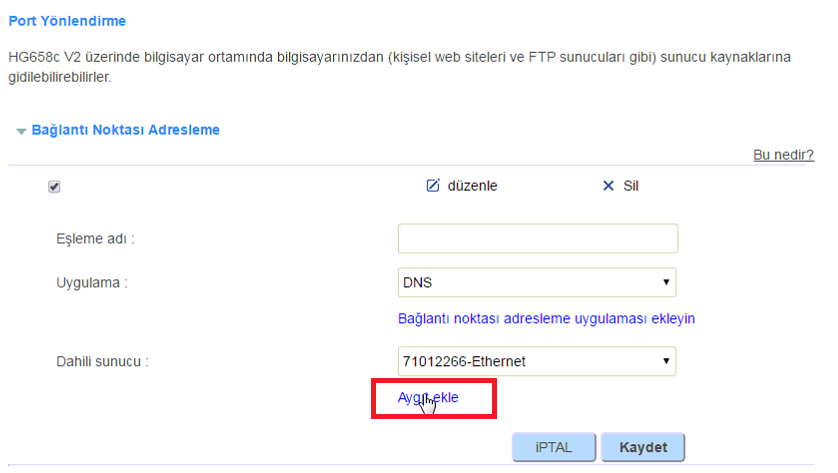Click the arrow on the 71012266-Ethernet combo box
The height and width of the screenshot is (473, 838).
pos(666,361)
